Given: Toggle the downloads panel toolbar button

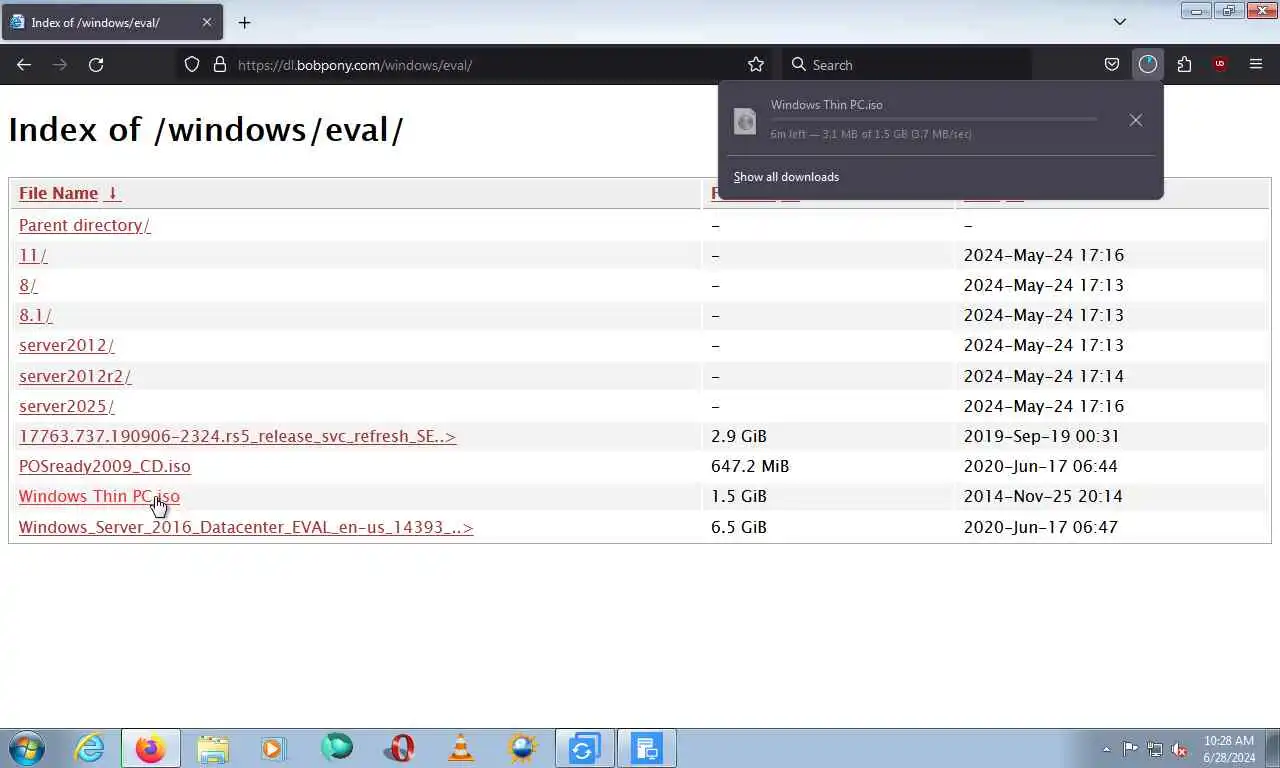Looking at the screenshot, I should [x=1147, y=64].
